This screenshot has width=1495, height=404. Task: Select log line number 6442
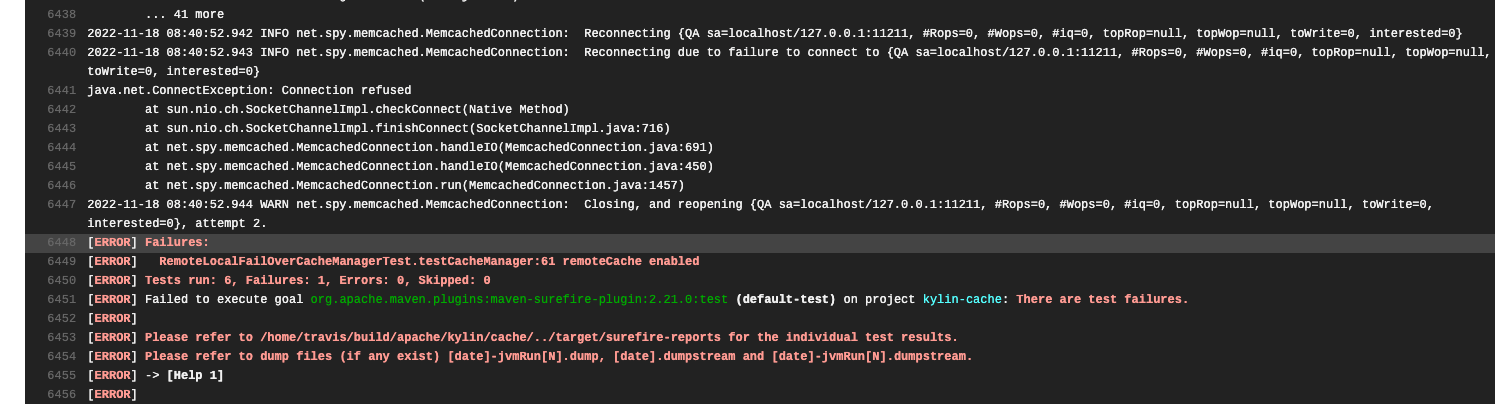pyautogui.click(x=61, y=110)
